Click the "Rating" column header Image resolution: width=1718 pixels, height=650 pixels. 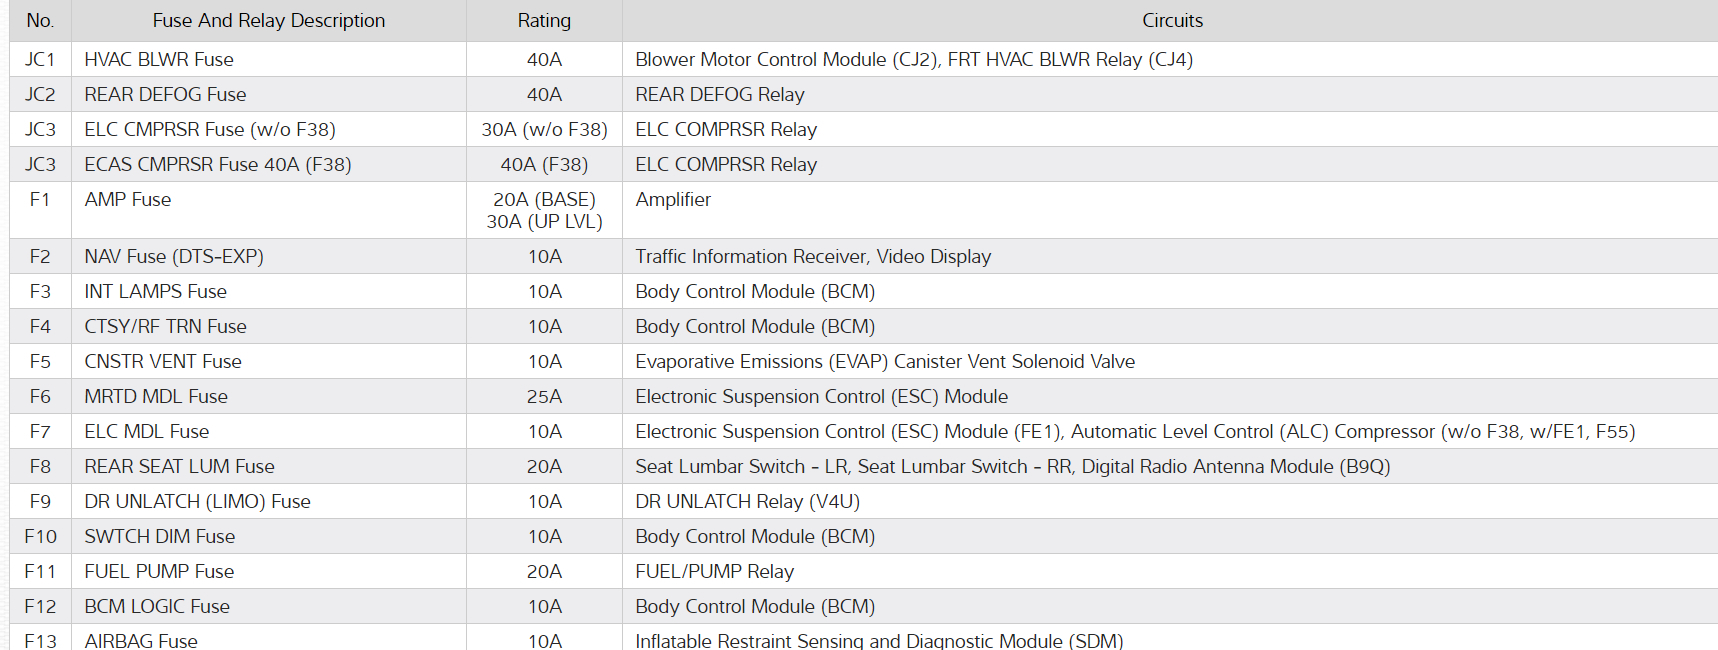pyautogui.click(x=544, y=20)
